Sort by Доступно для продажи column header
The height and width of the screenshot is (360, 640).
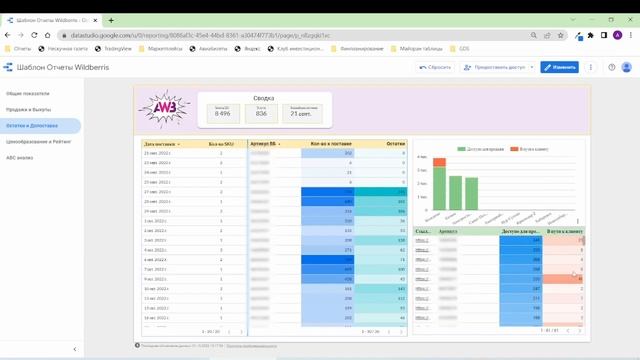tap(520, 231)
